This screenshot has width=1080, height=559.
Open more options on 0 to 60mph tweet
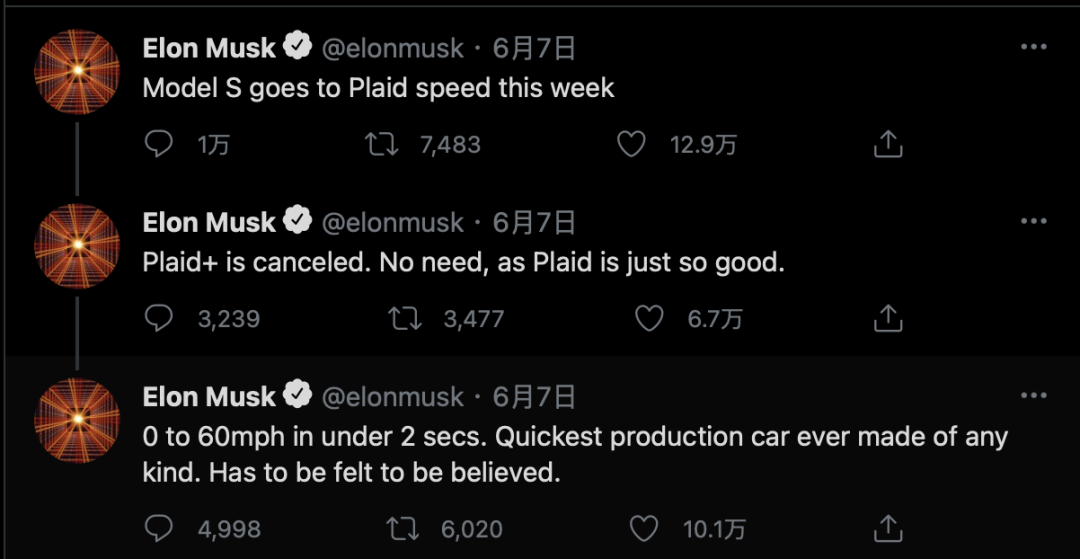click(x=1033, y=396)
